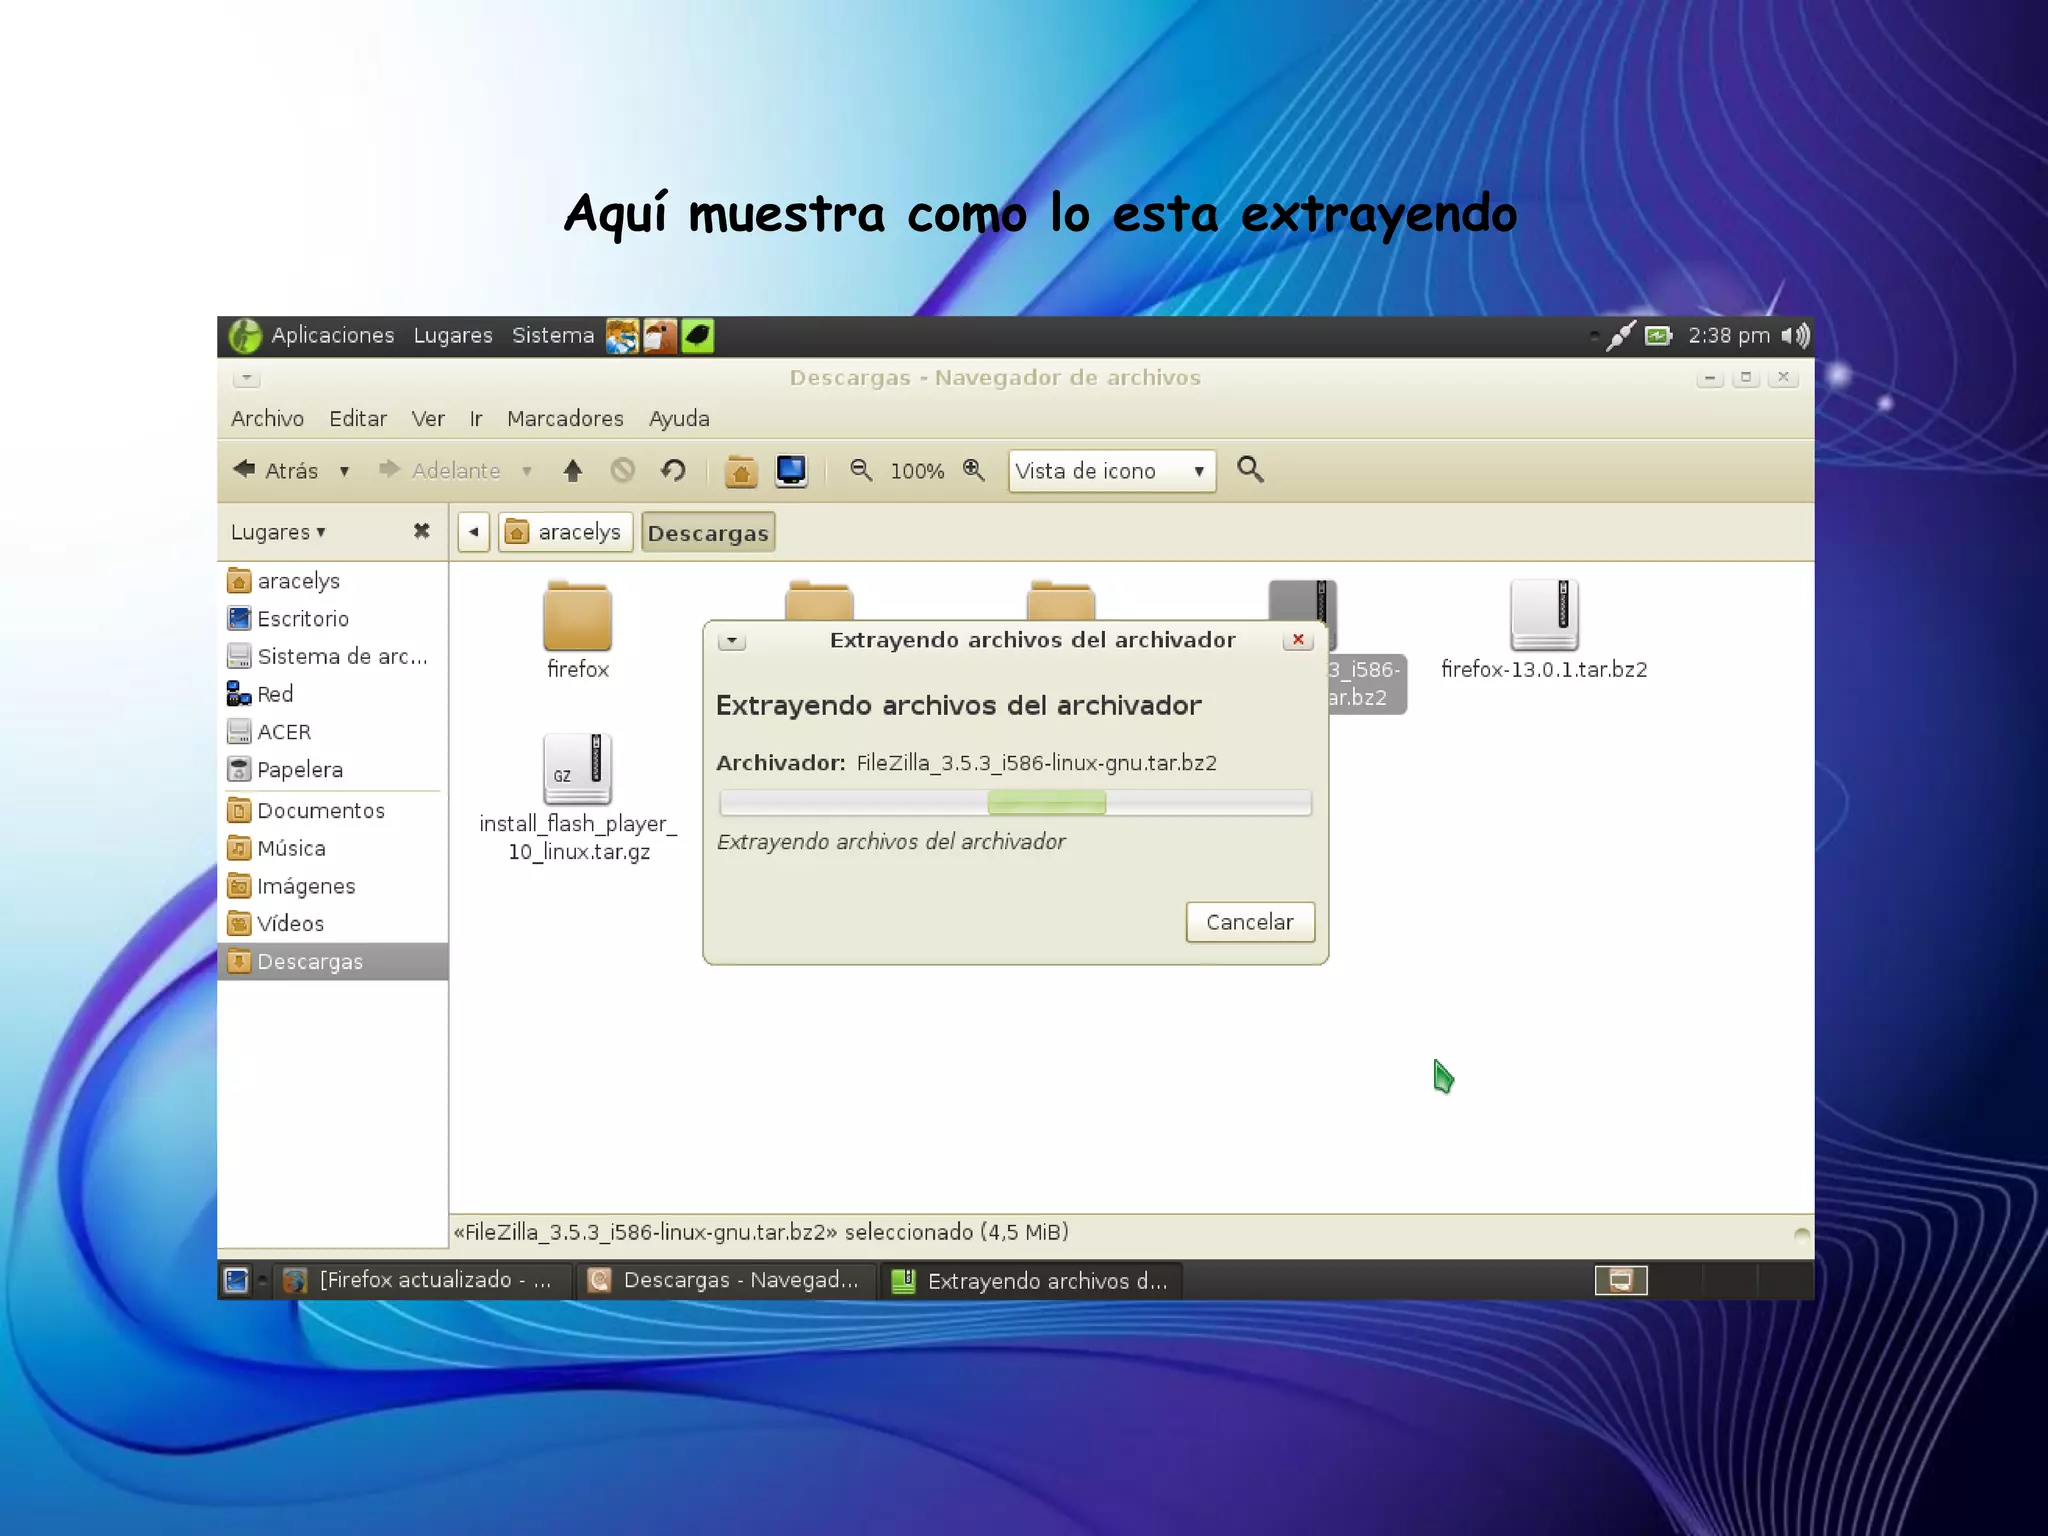Click the reload folder icon

coord(673,470)
